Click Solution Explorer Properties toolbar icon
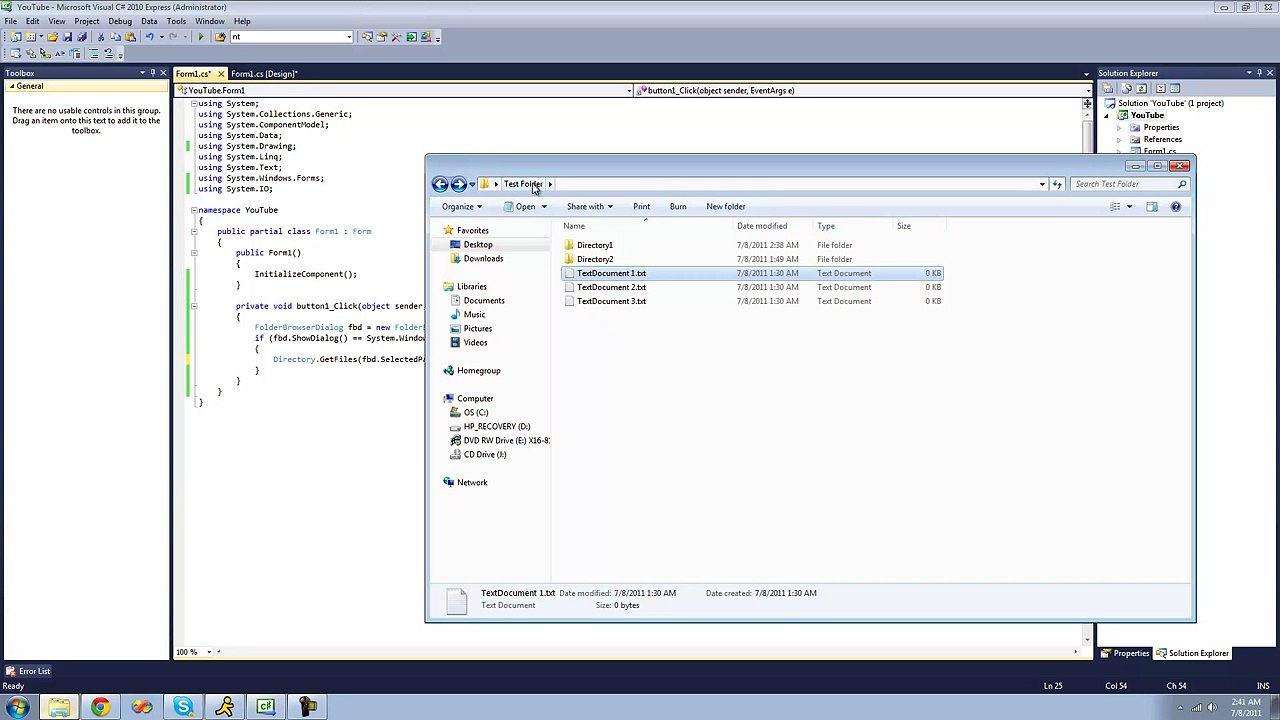Screen dimensions: 1280x720 click(x=1108, y=88)
